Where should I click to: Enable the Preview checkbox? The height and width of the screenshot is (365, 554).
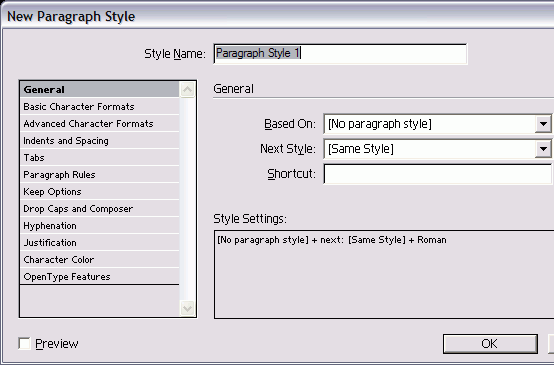click(x=24, y=343)
